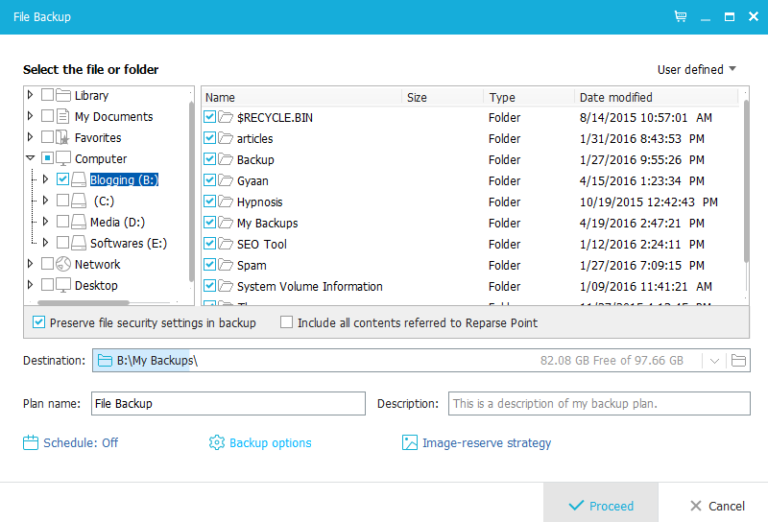Viewport: 768px width, 522px height.
Task: Click the browse folder icon beside Destination
Action: [x=739, y=360]
